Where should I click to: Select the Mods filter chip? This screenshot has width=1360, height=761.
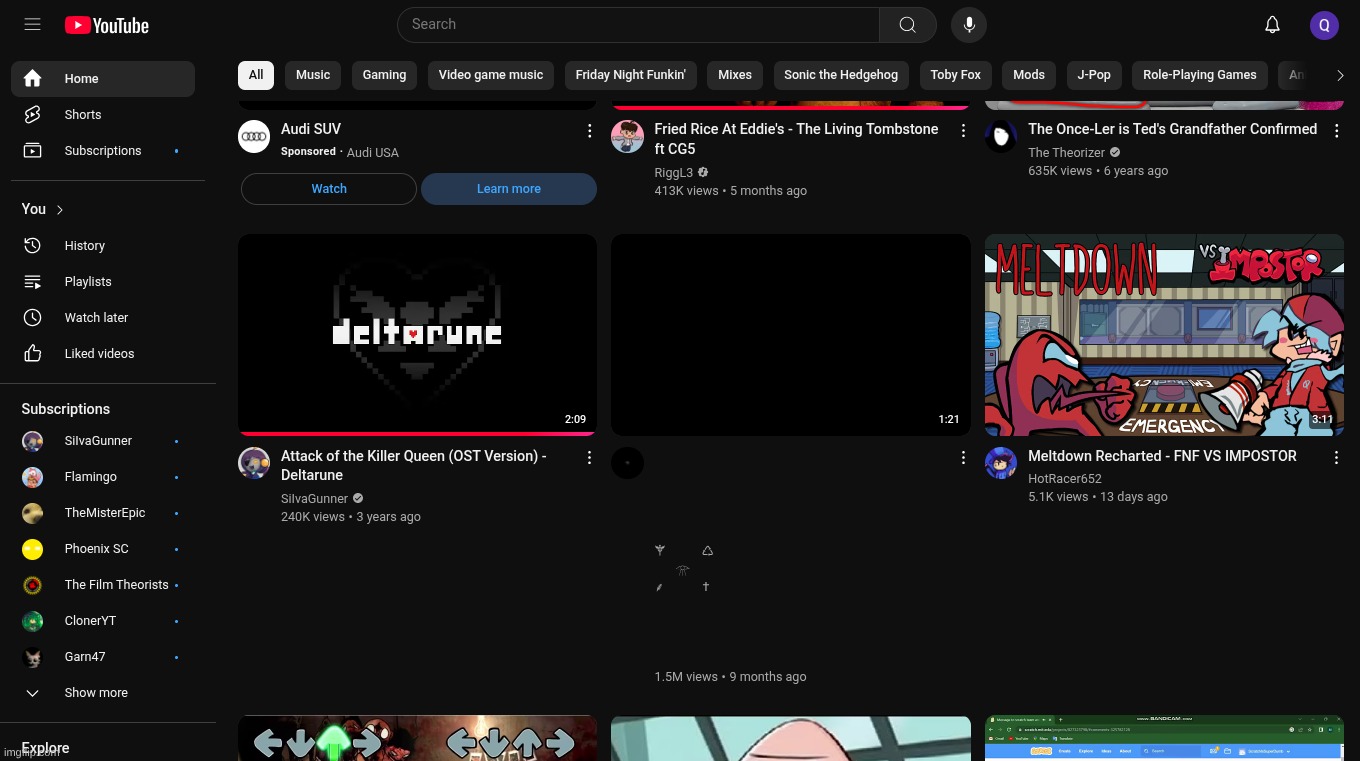1029,75
